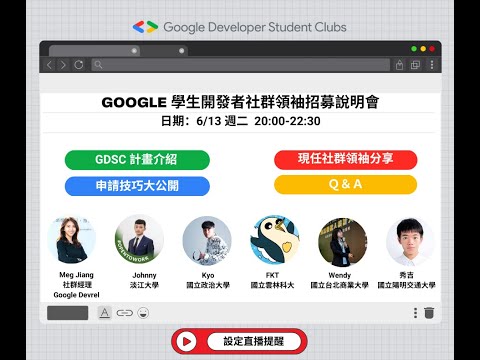The height and width of the screenshot is (360, 480).
Task: Click the name label Meg Jiang
Action: (x=76, y=275)
